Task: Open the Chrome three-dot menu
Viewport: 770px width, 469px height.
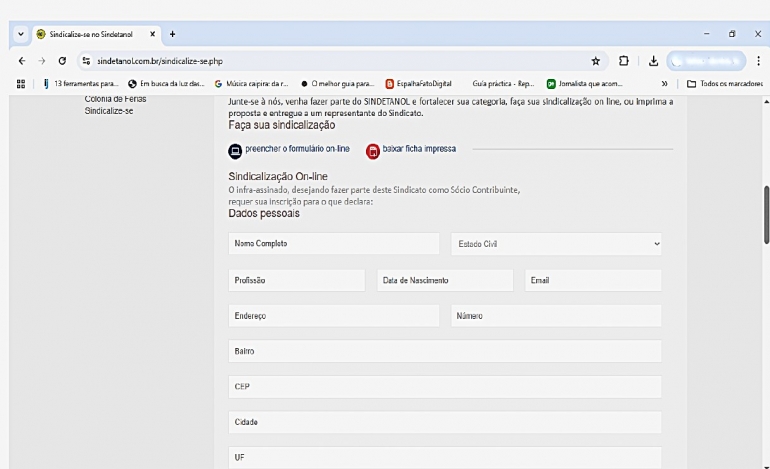Action: (758, 61)
